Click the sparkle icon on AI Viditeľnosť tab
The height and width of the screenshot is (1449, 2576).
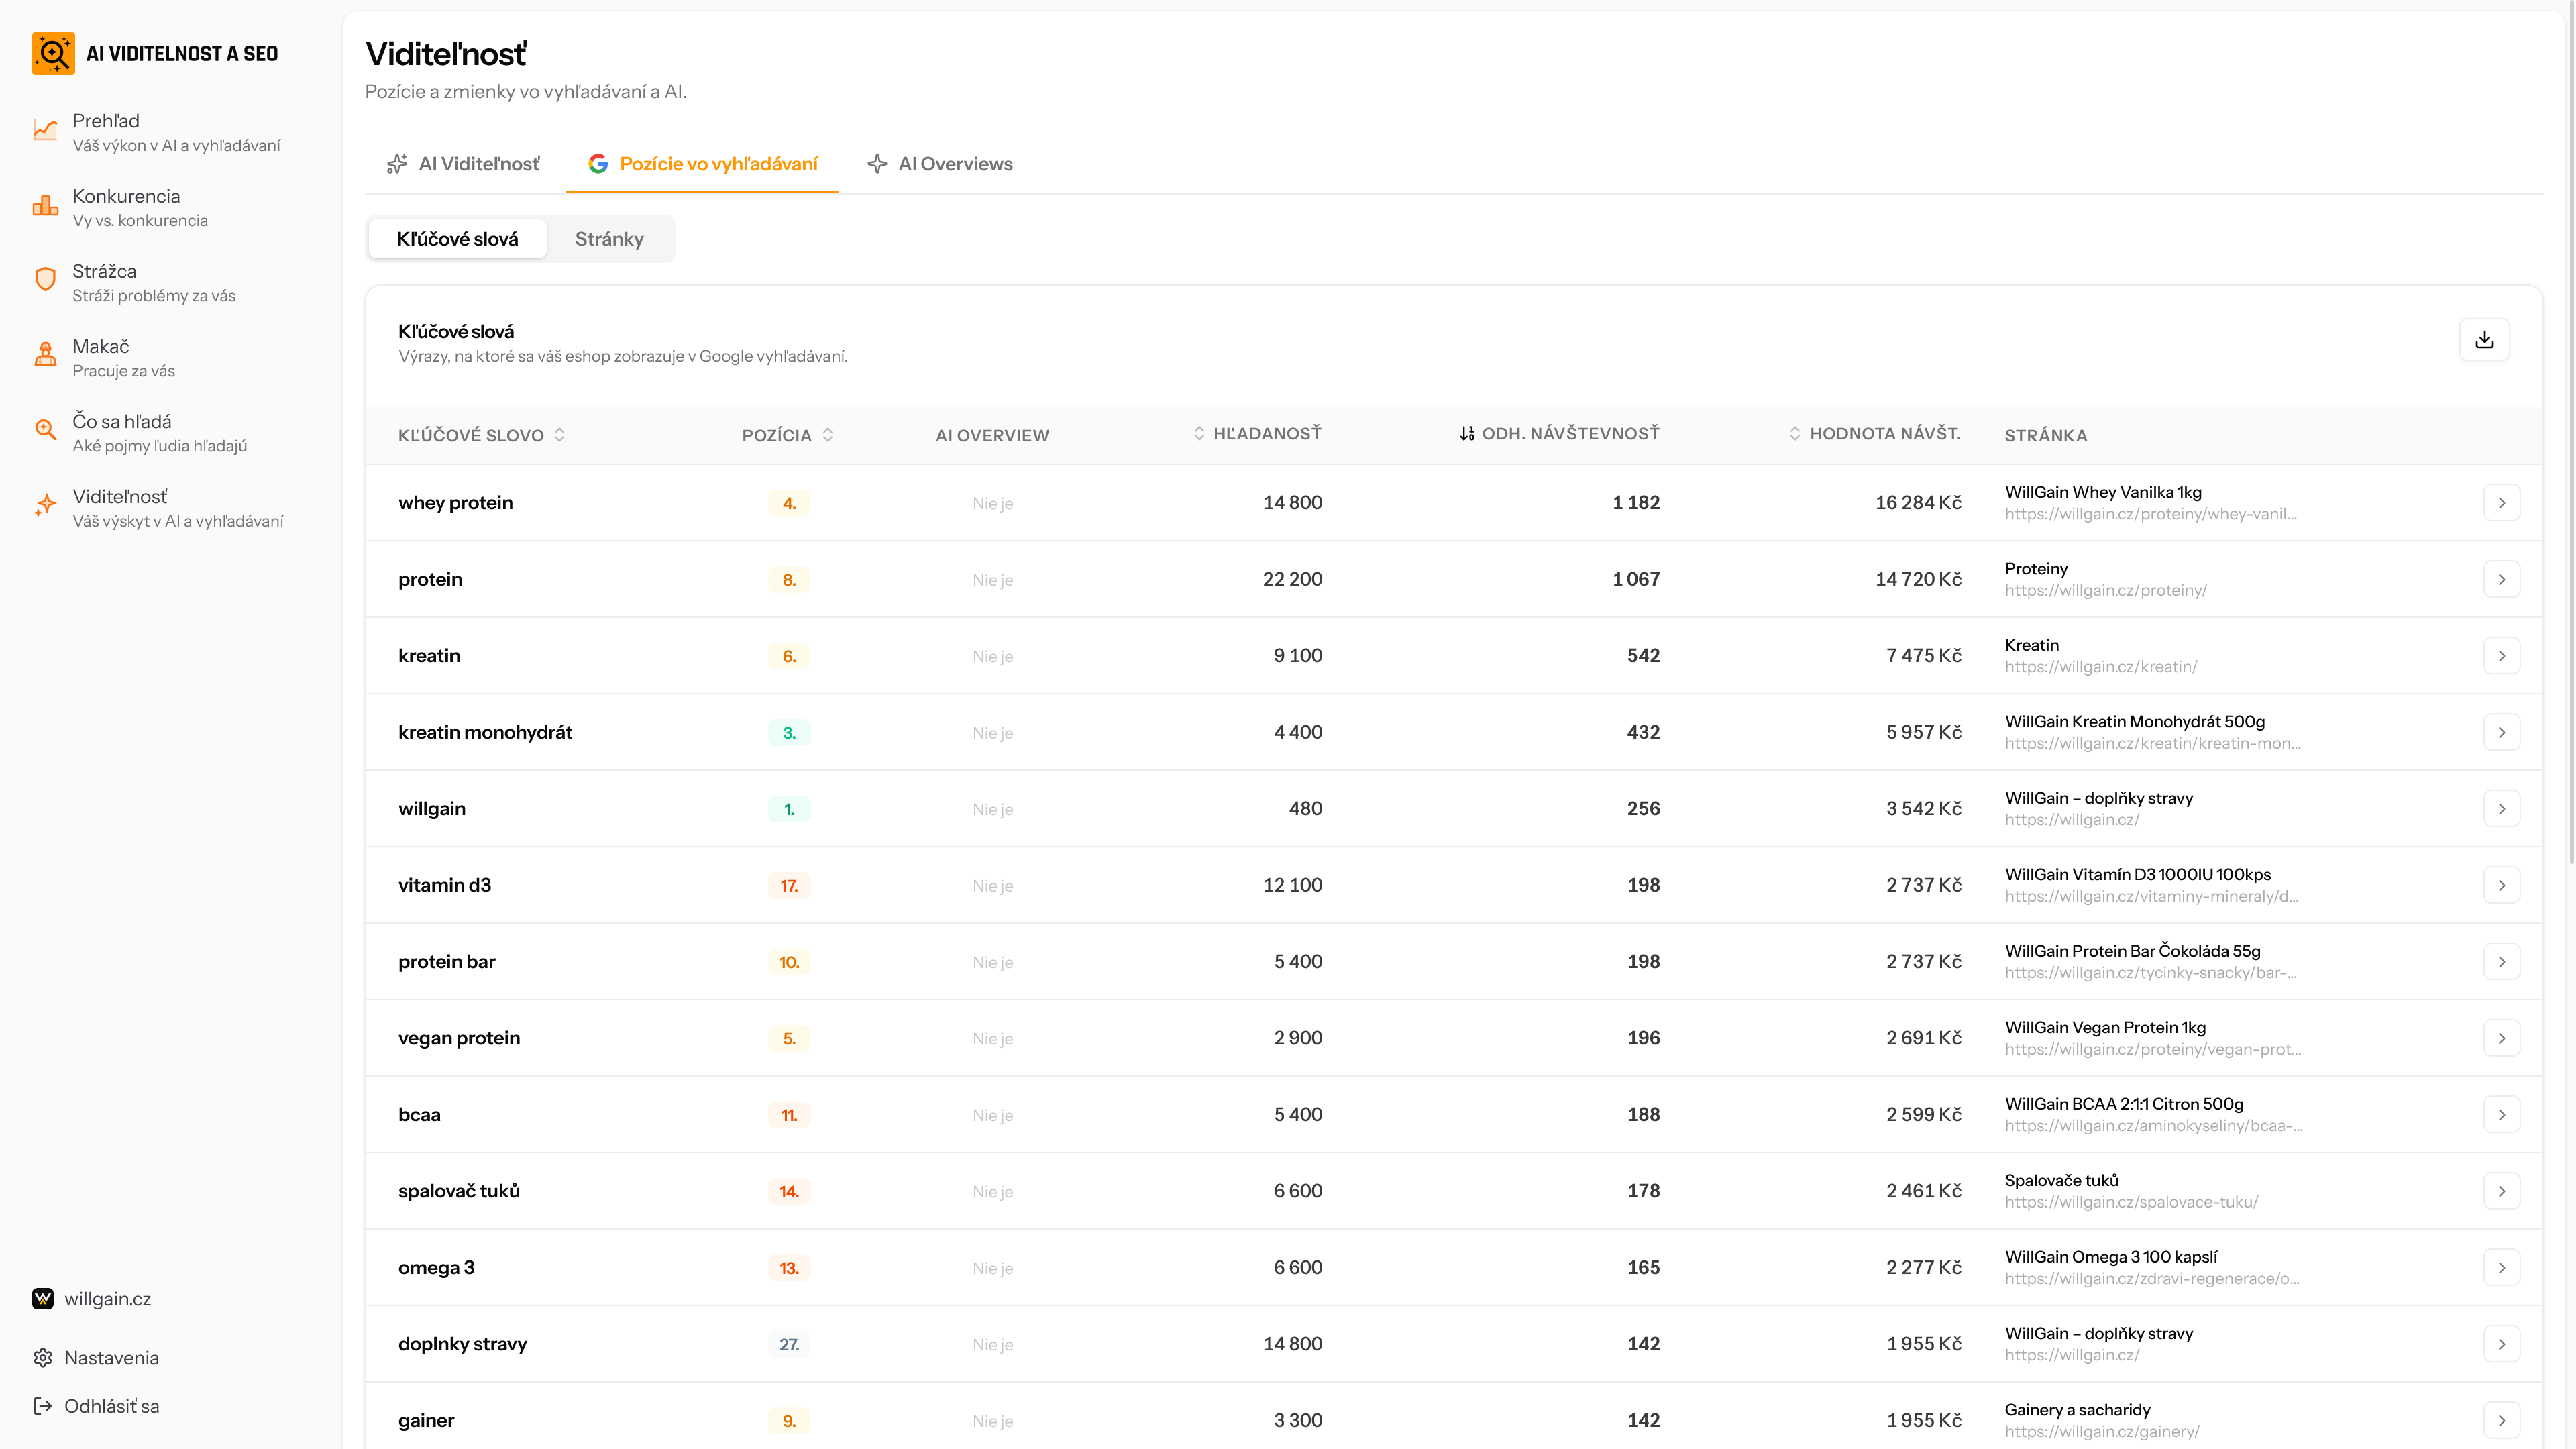[397, 164]
